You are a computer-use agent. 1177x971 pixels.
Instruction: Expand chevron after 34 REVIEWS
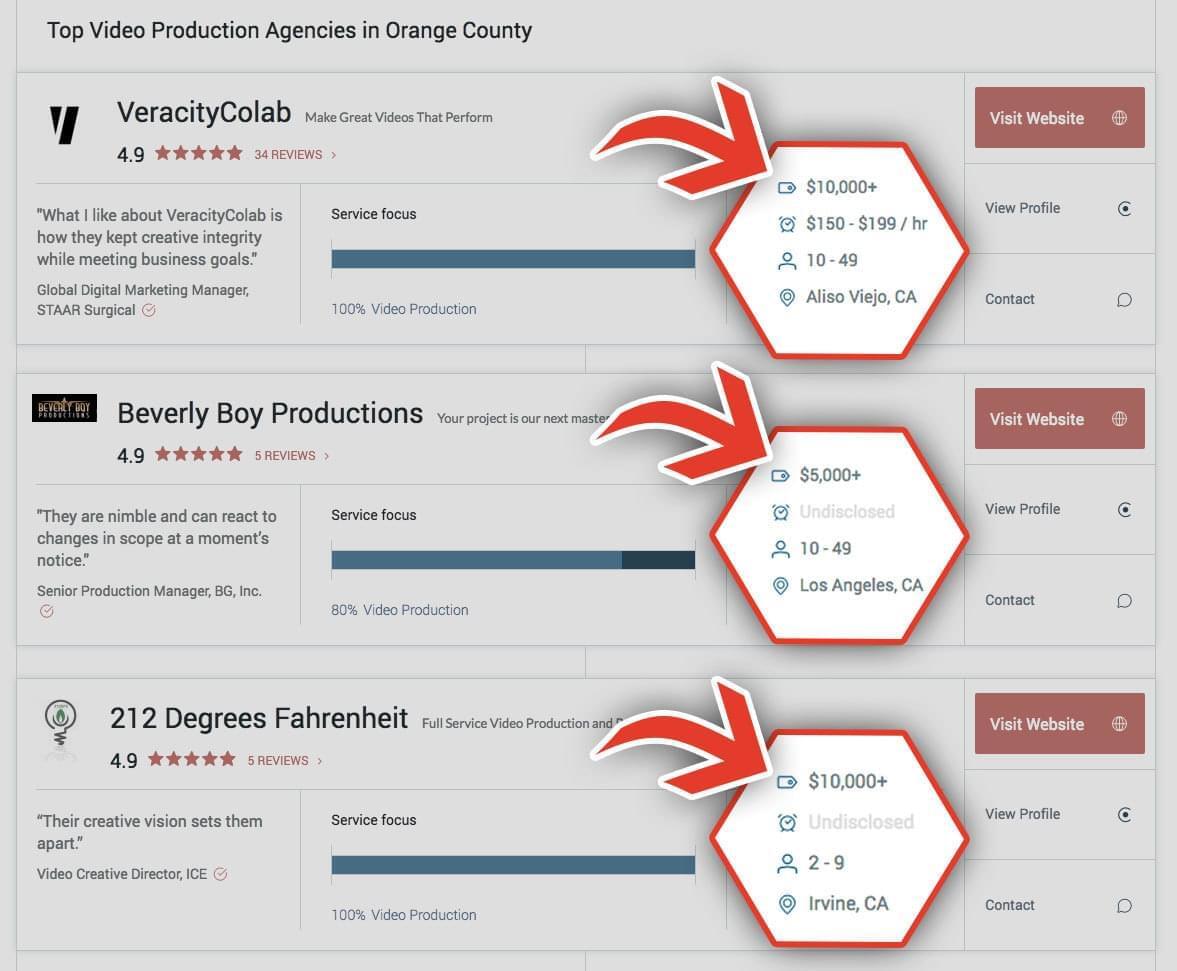(334, 155)
